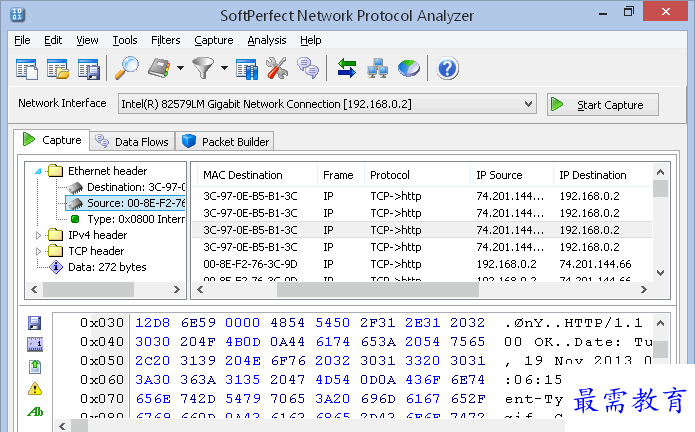Image resolution: width=695 pixels, height=432 pixels.
Task: Expand the IPv4 header tree node
Action: [39, 235]
